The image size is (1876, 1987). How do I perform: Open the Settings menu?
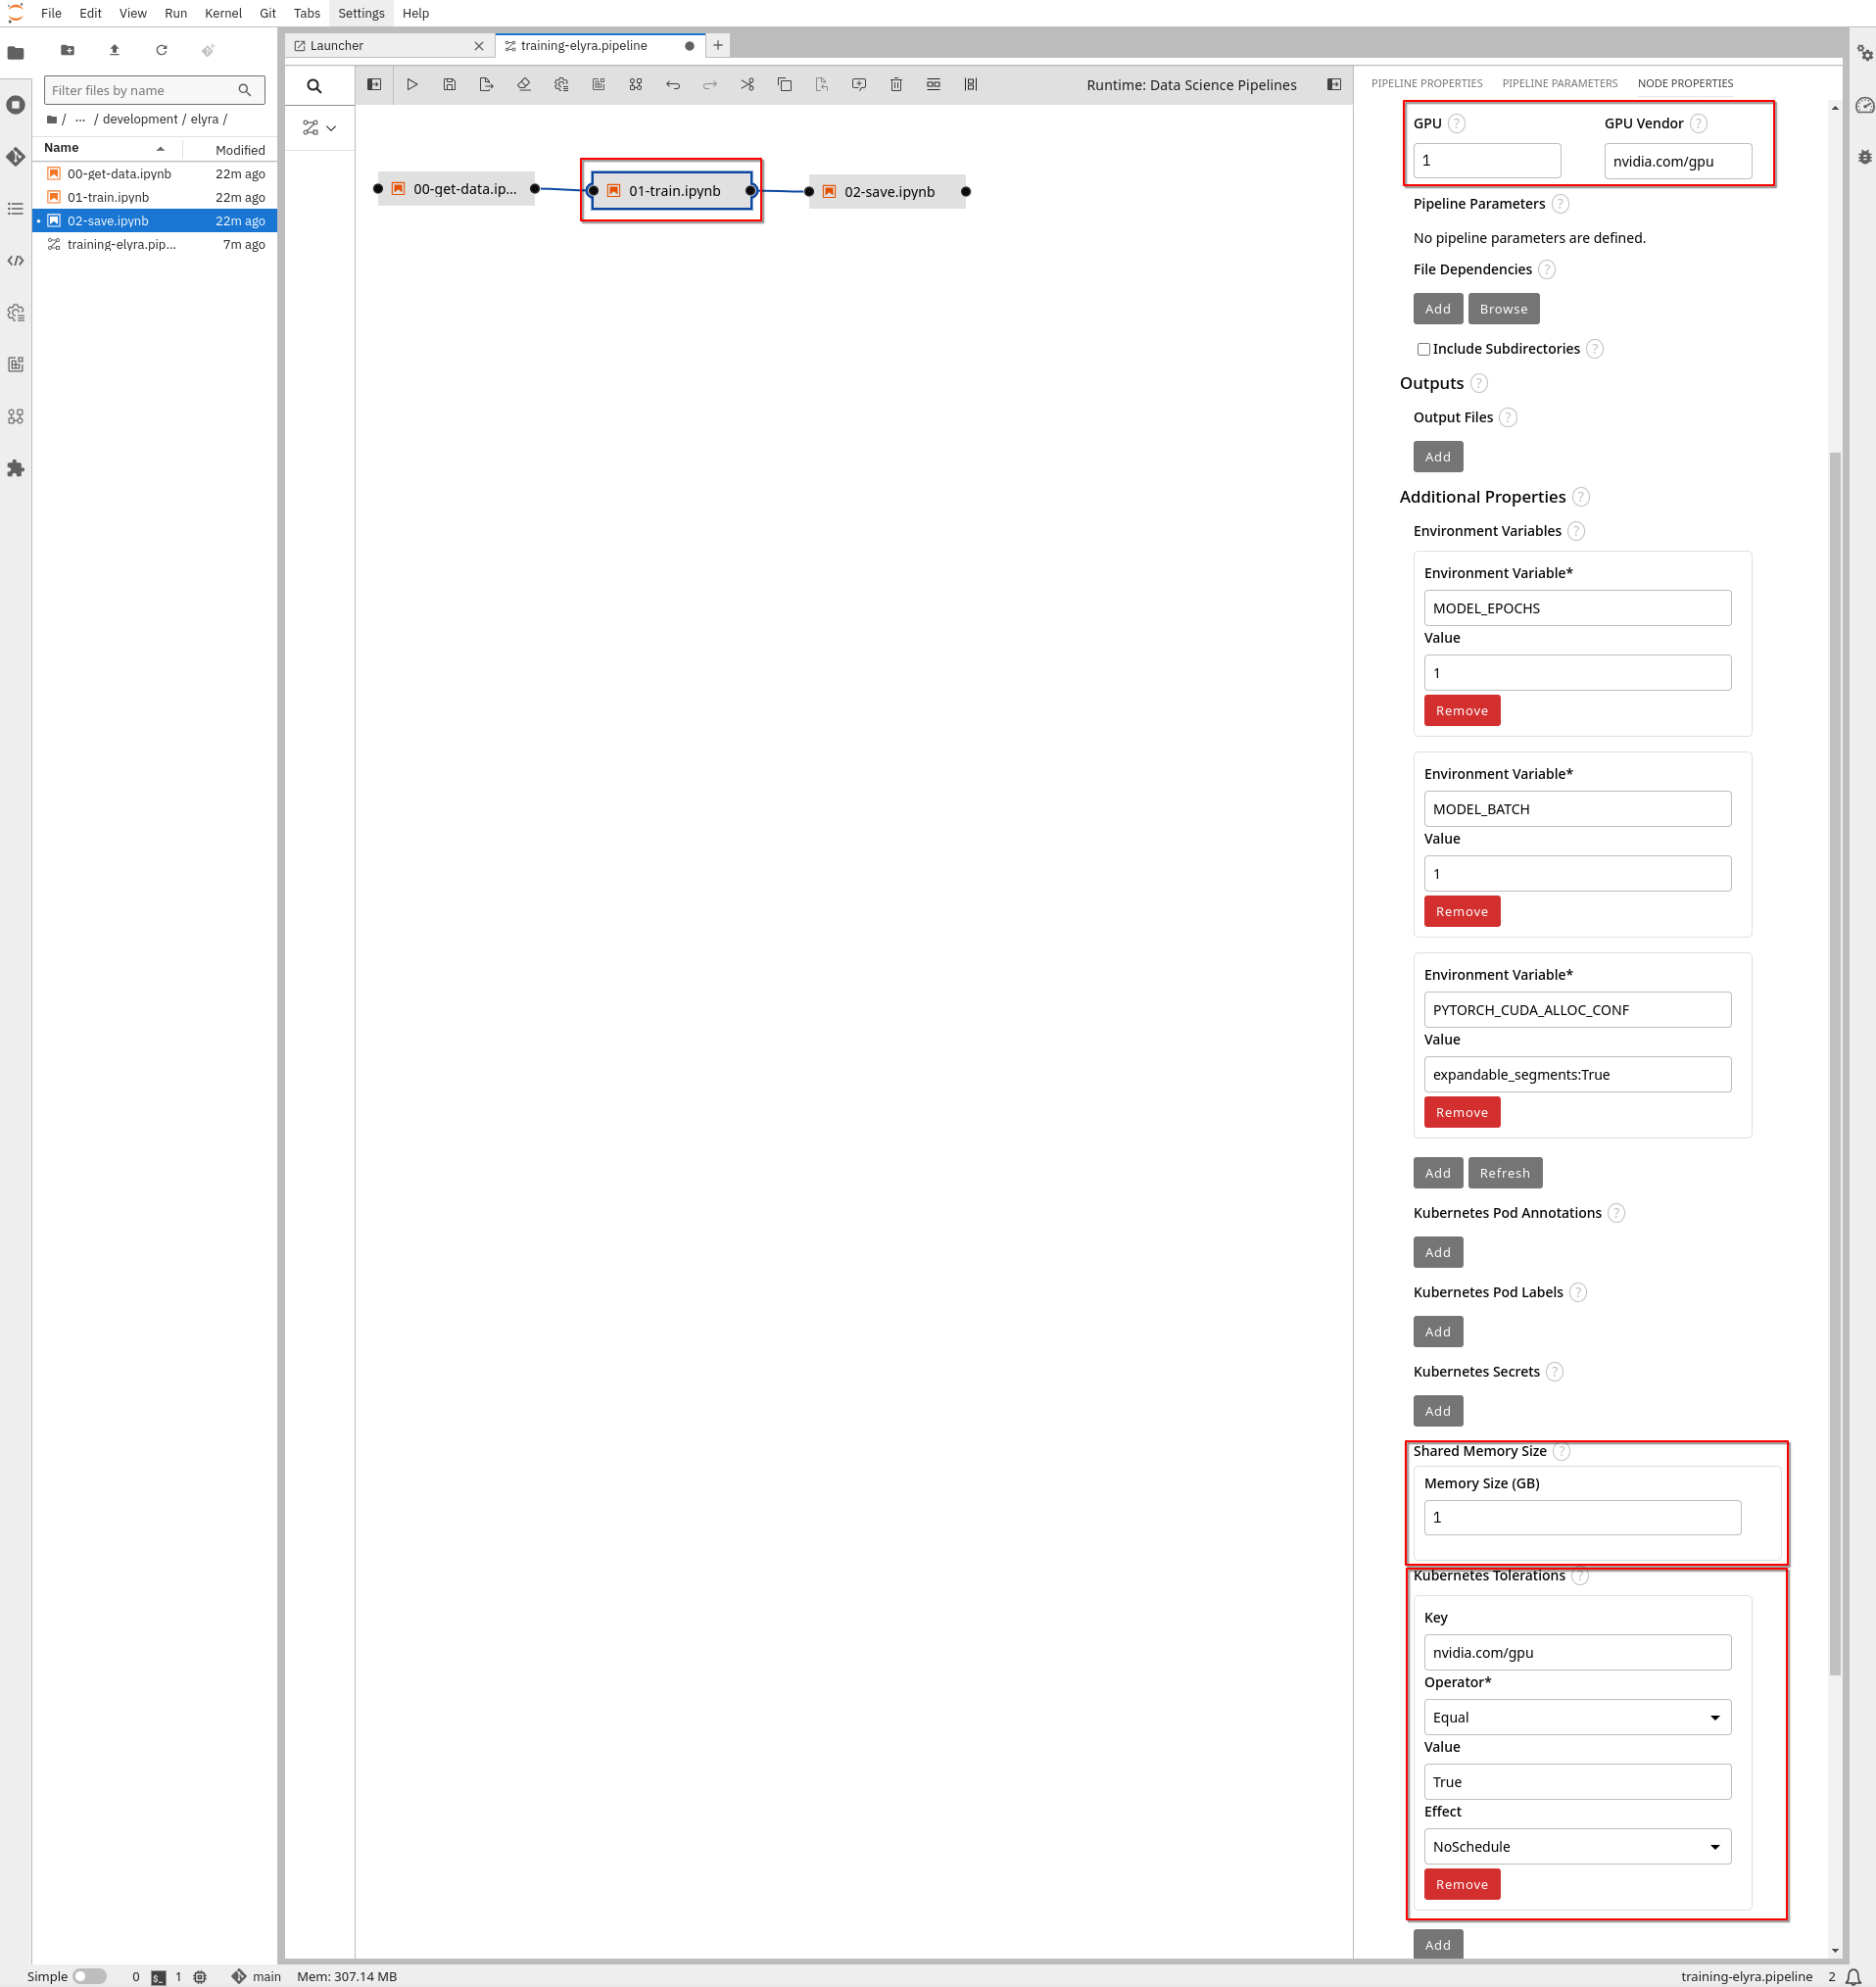tap(361, 13)
